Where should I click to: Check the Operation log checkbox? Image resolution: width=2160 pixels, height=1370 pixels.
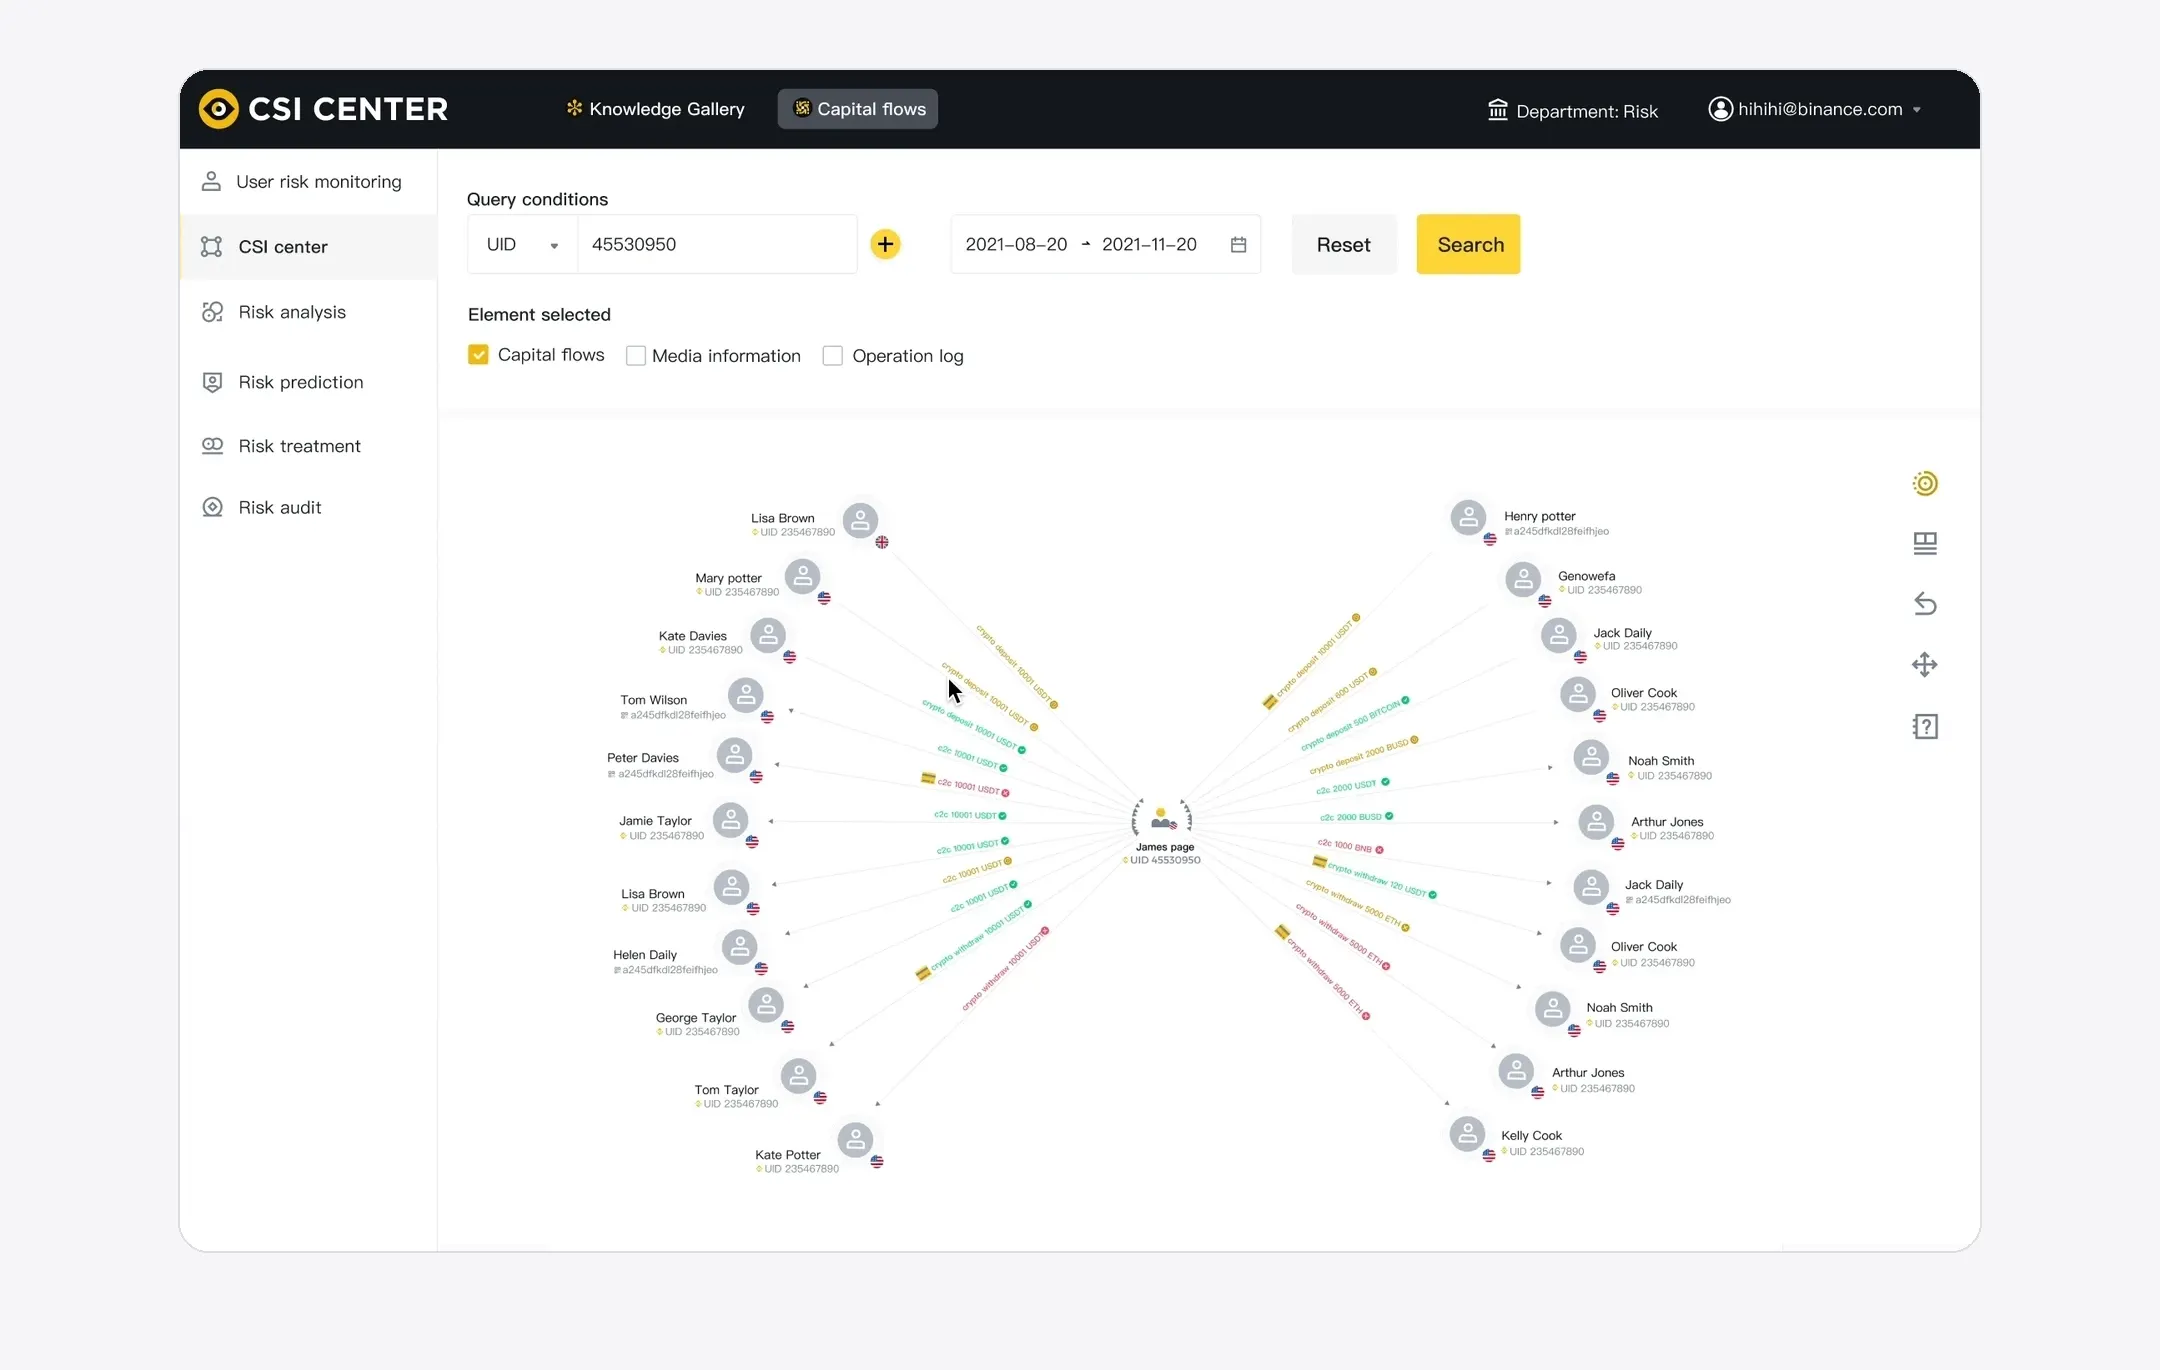pos(832,356)
